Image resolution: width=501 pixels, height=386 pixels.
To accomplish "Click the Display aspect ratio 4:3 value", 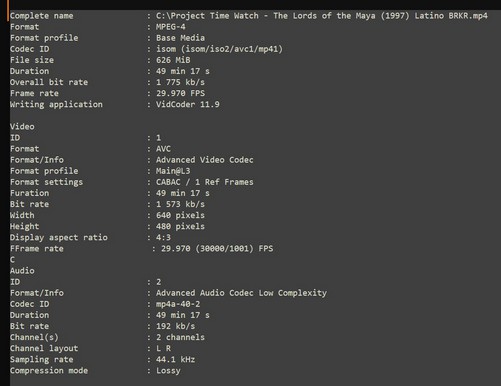I will coord(163,237).
